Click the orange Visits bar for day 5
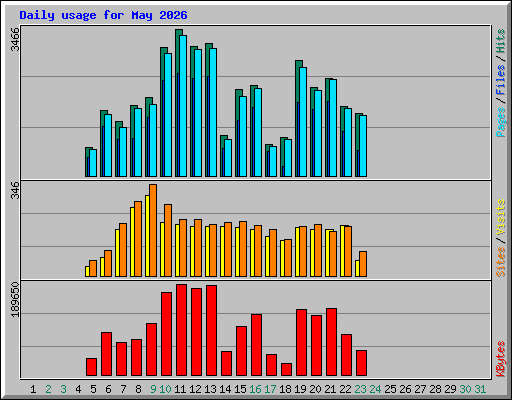The height and width of the screenshot is (400, 512). coord(93,268)
